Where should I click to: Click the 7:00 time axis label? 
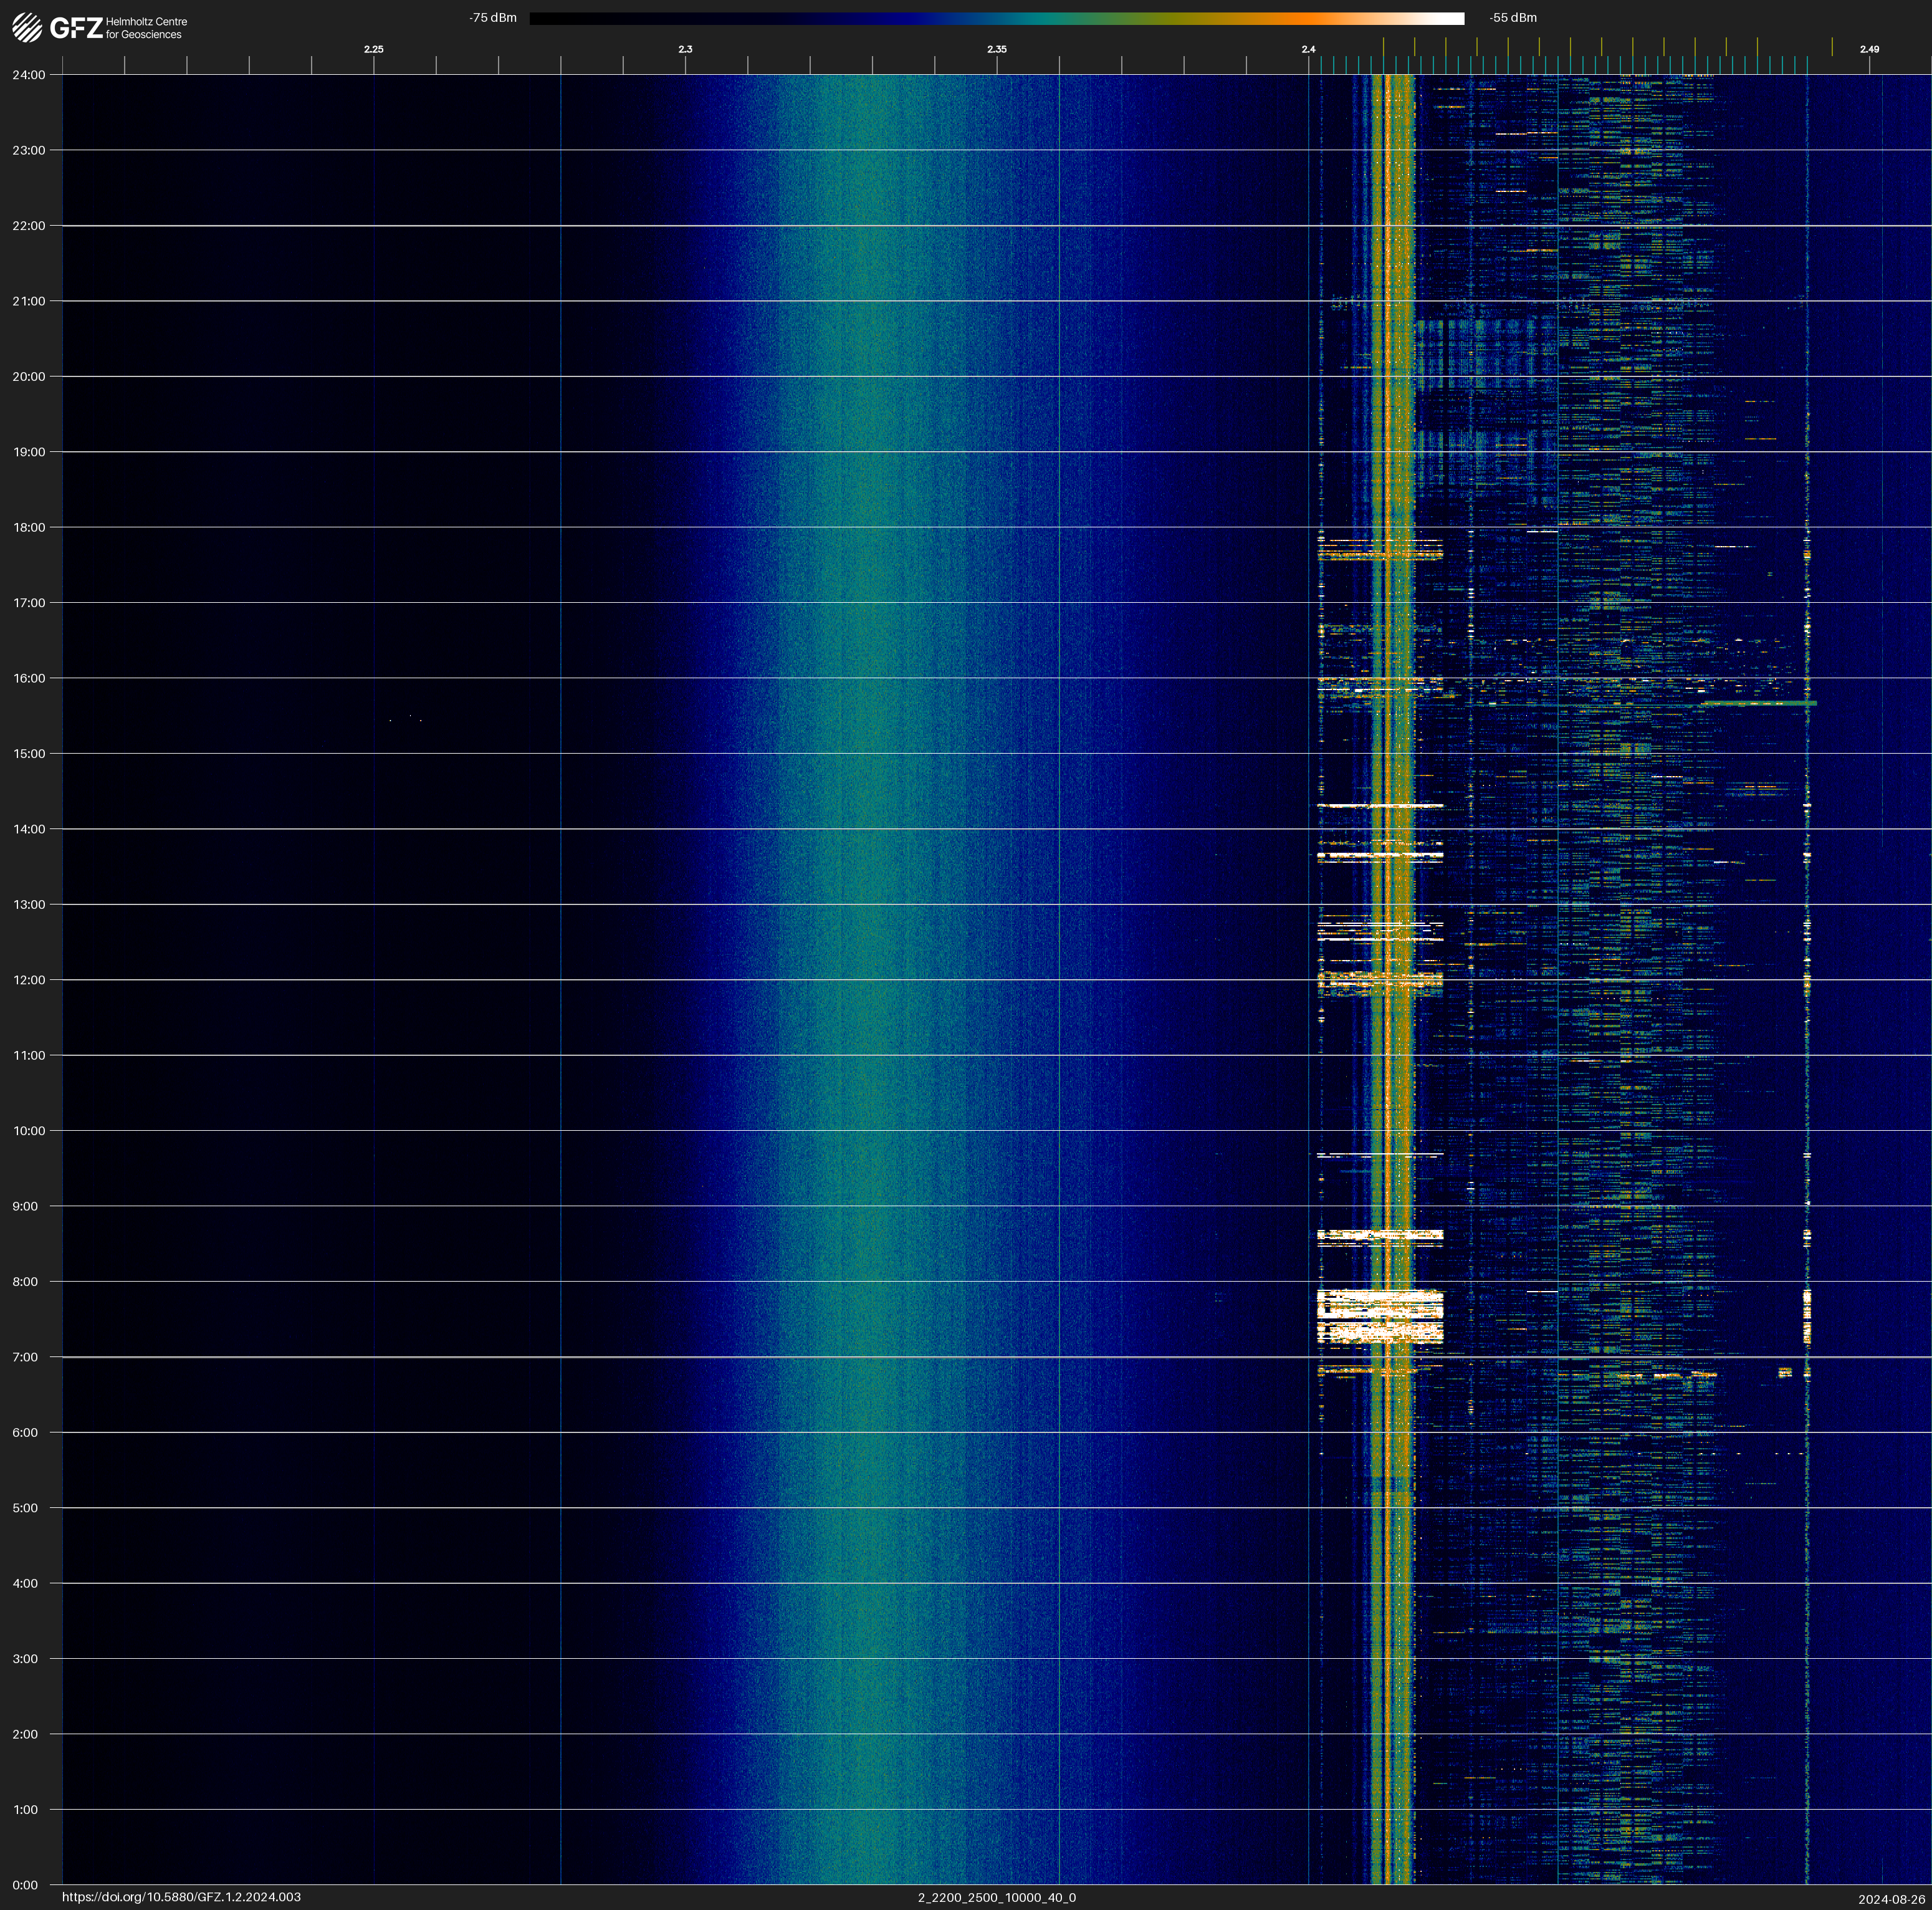click(x=26, y=1357)
